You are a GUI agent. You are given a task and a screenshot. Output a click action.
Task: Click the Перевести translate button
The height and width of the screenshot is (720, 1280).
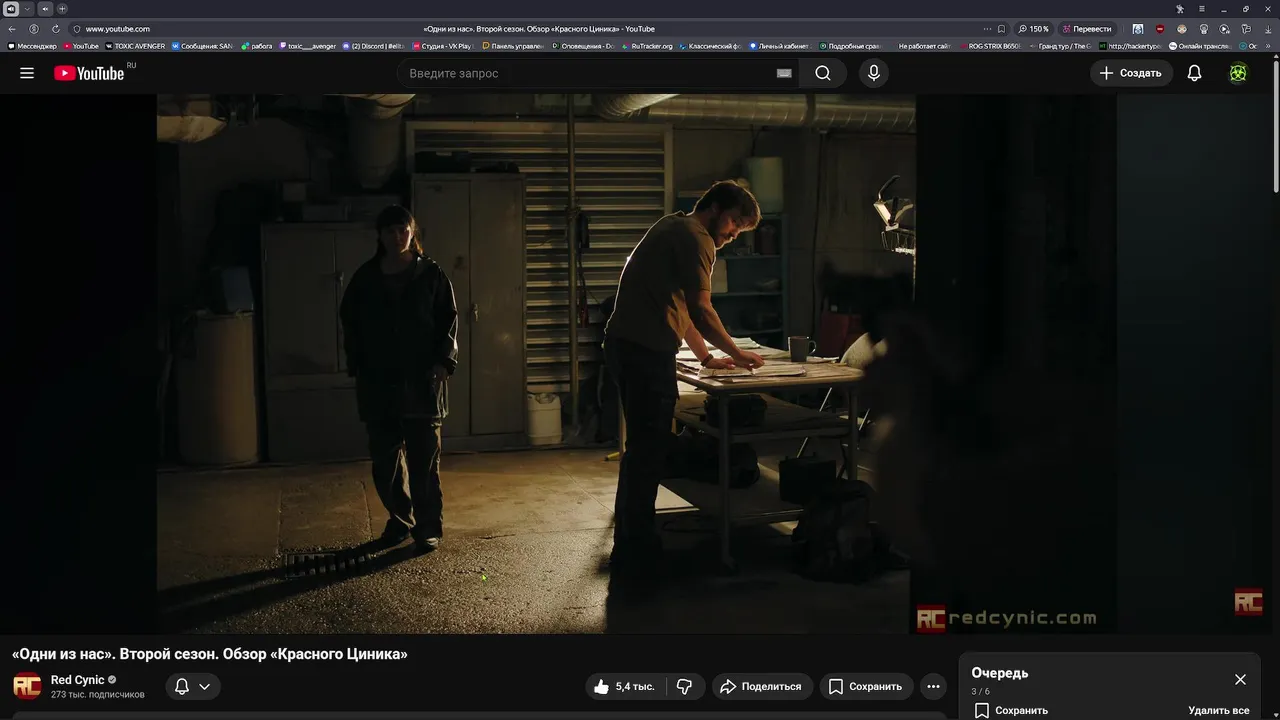[x=1086, y=29]
